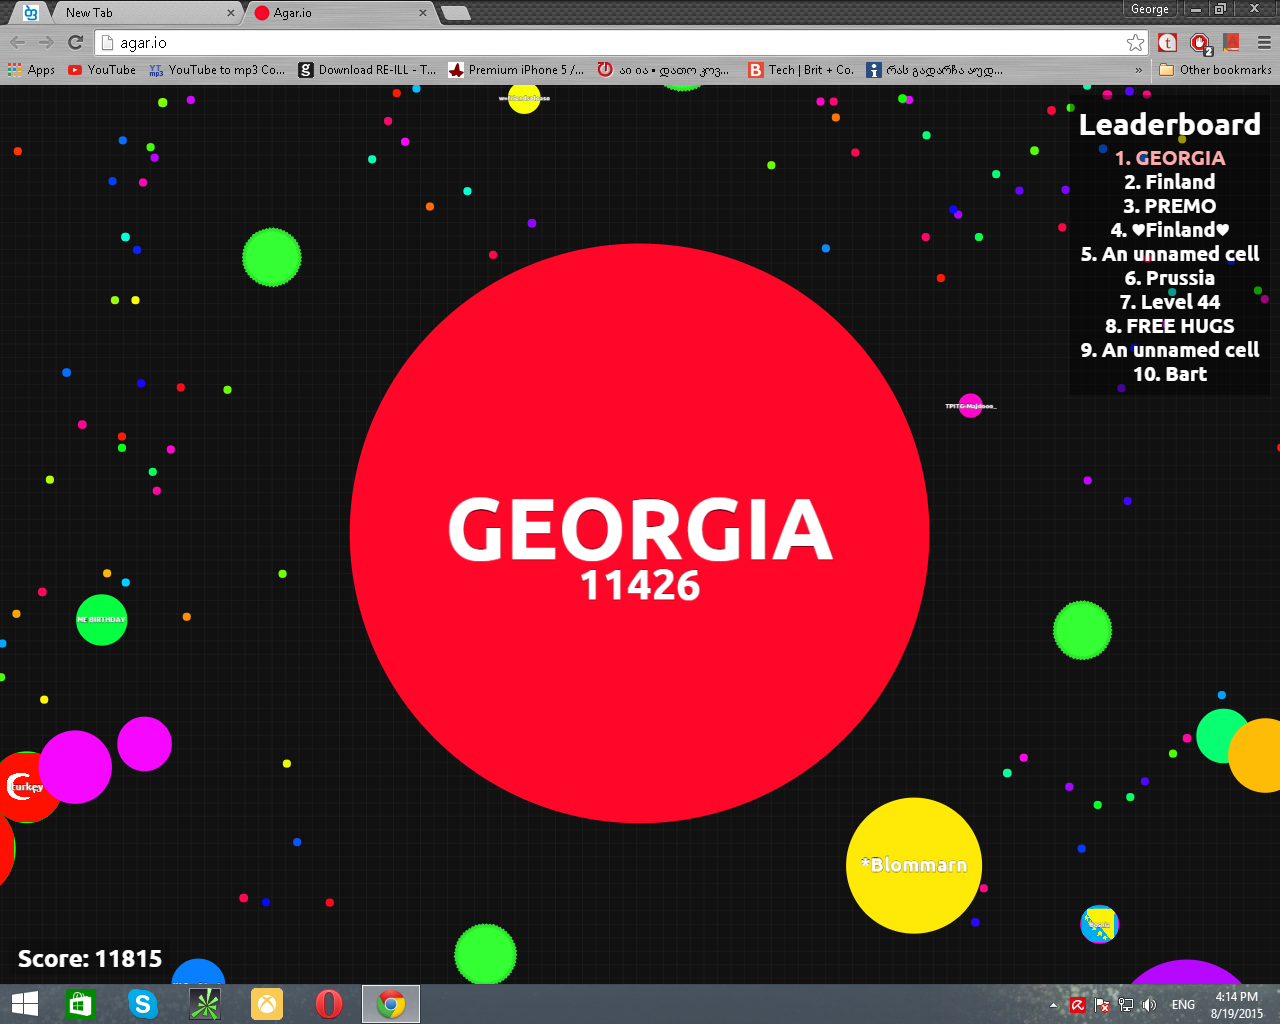Screen dimensions: 1280x1024
Task: Open the red 't' extension icon
Action: click(1167, 42)
